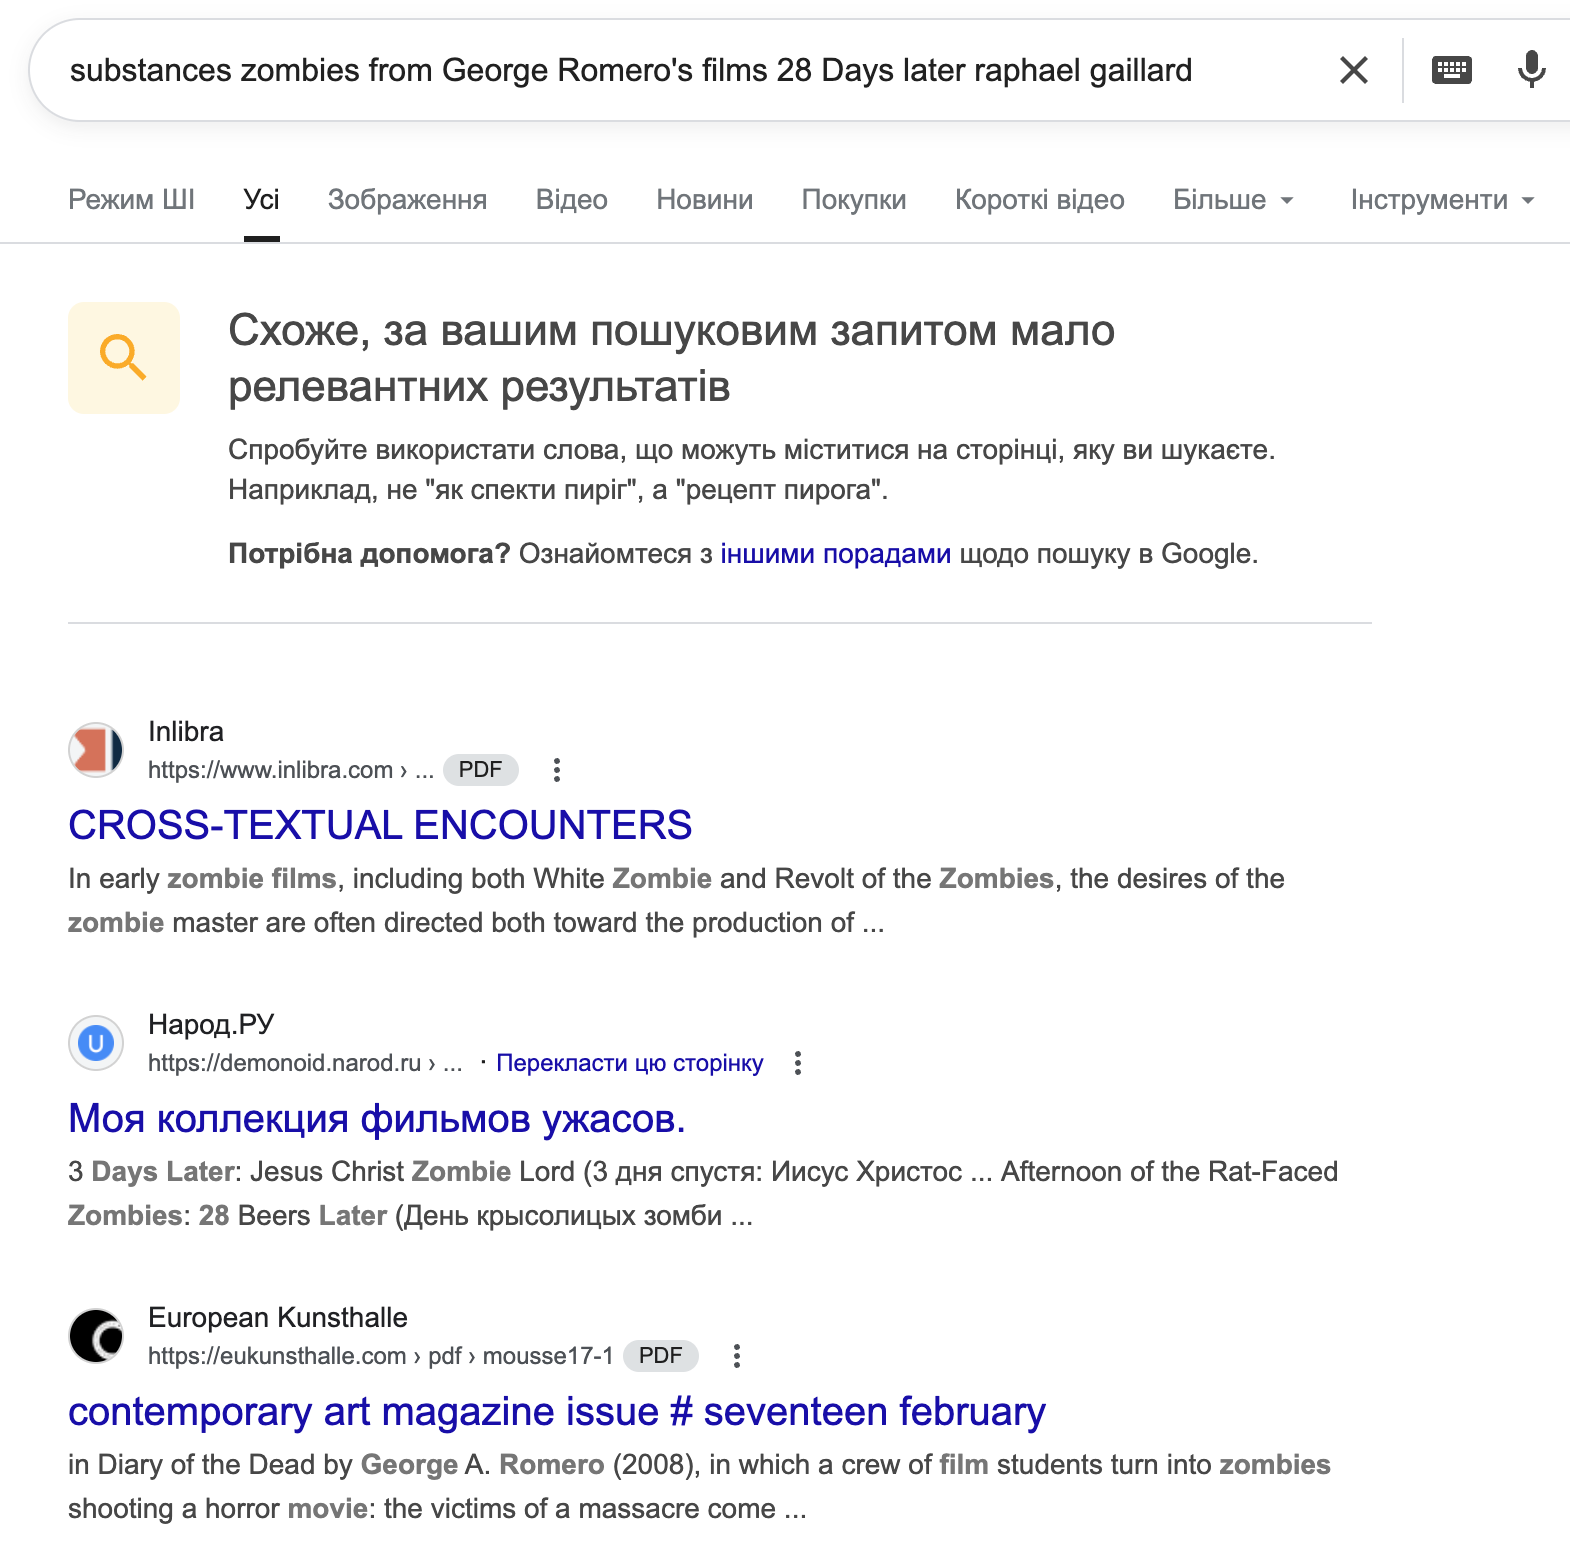Viewport: 1570px width, 1542px height.
Task: Start voice search with microphone icon
Action: coord(1530,70)
